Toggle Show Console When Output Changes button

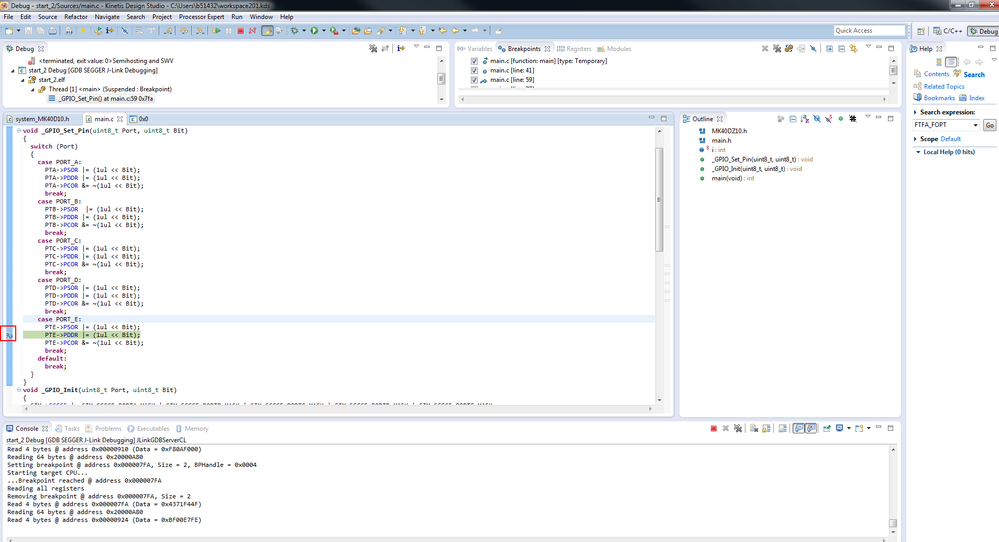[798, 429]
